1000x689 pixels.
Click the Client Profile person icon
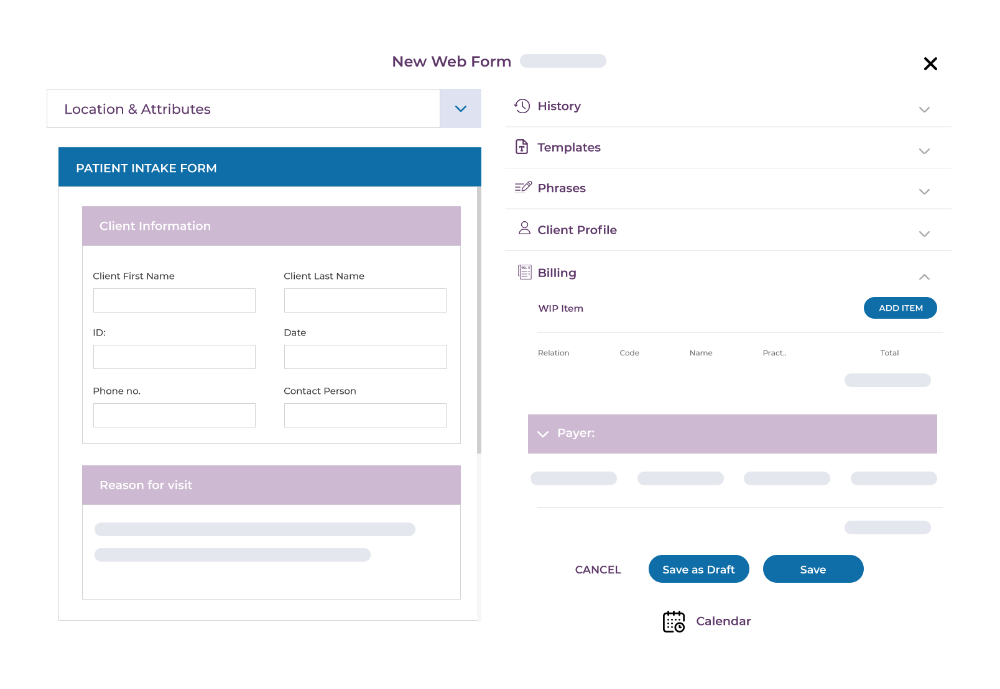click(x=524, y=229)
